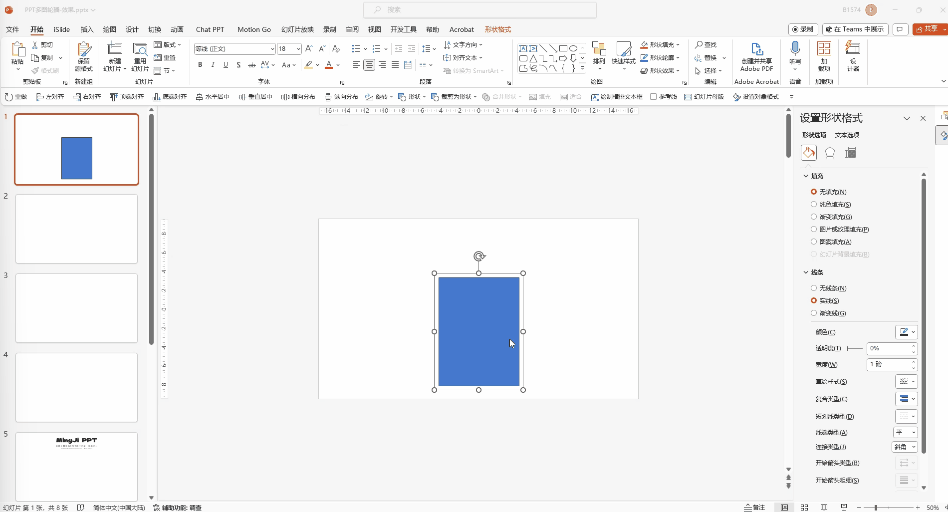Open the Insert ribbon tab
The width and height of the screenshot is (948, 512).
(87, 29)
